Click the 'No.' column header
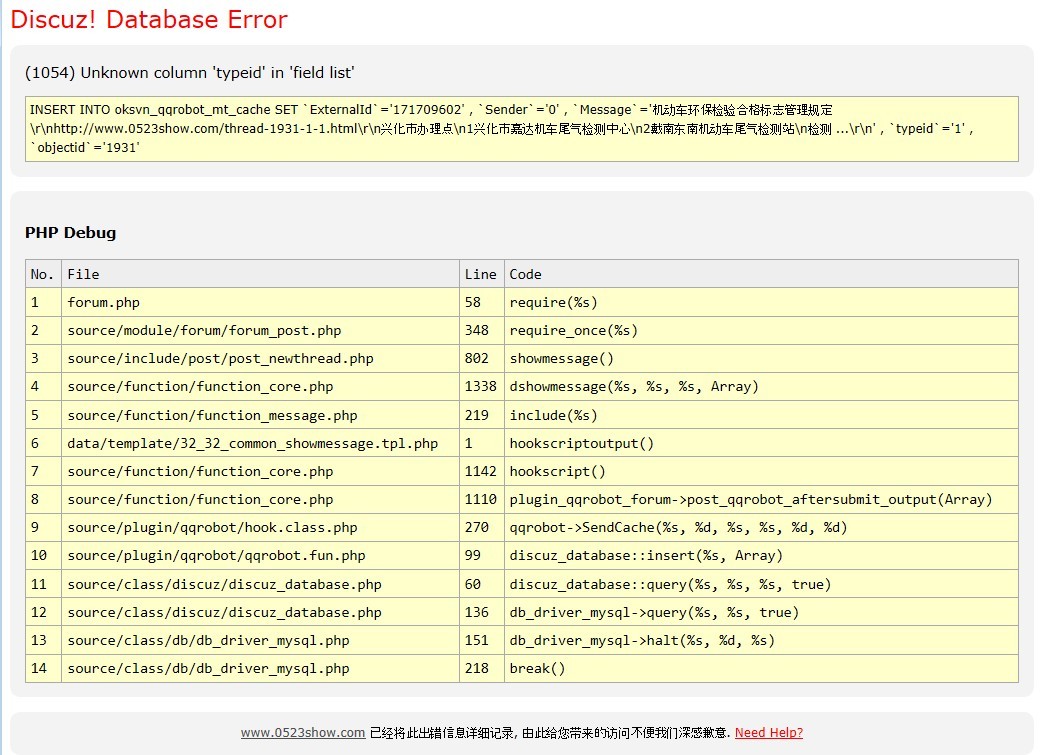The height and width of the screenshot is (755, 1046). [43, 274]
